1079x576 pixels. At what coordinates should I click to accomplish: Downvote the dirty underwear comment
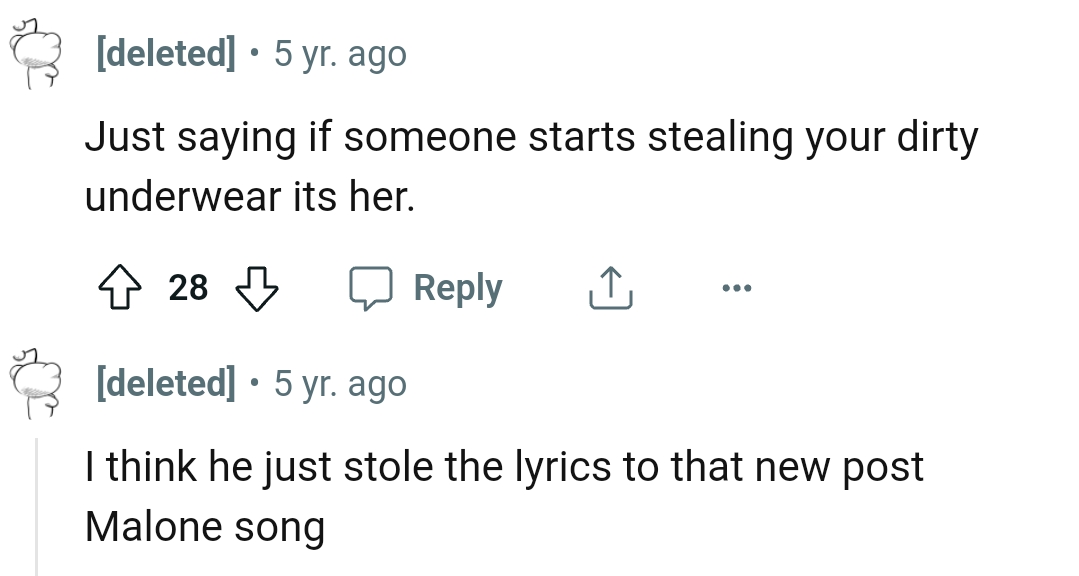point(257,287)
